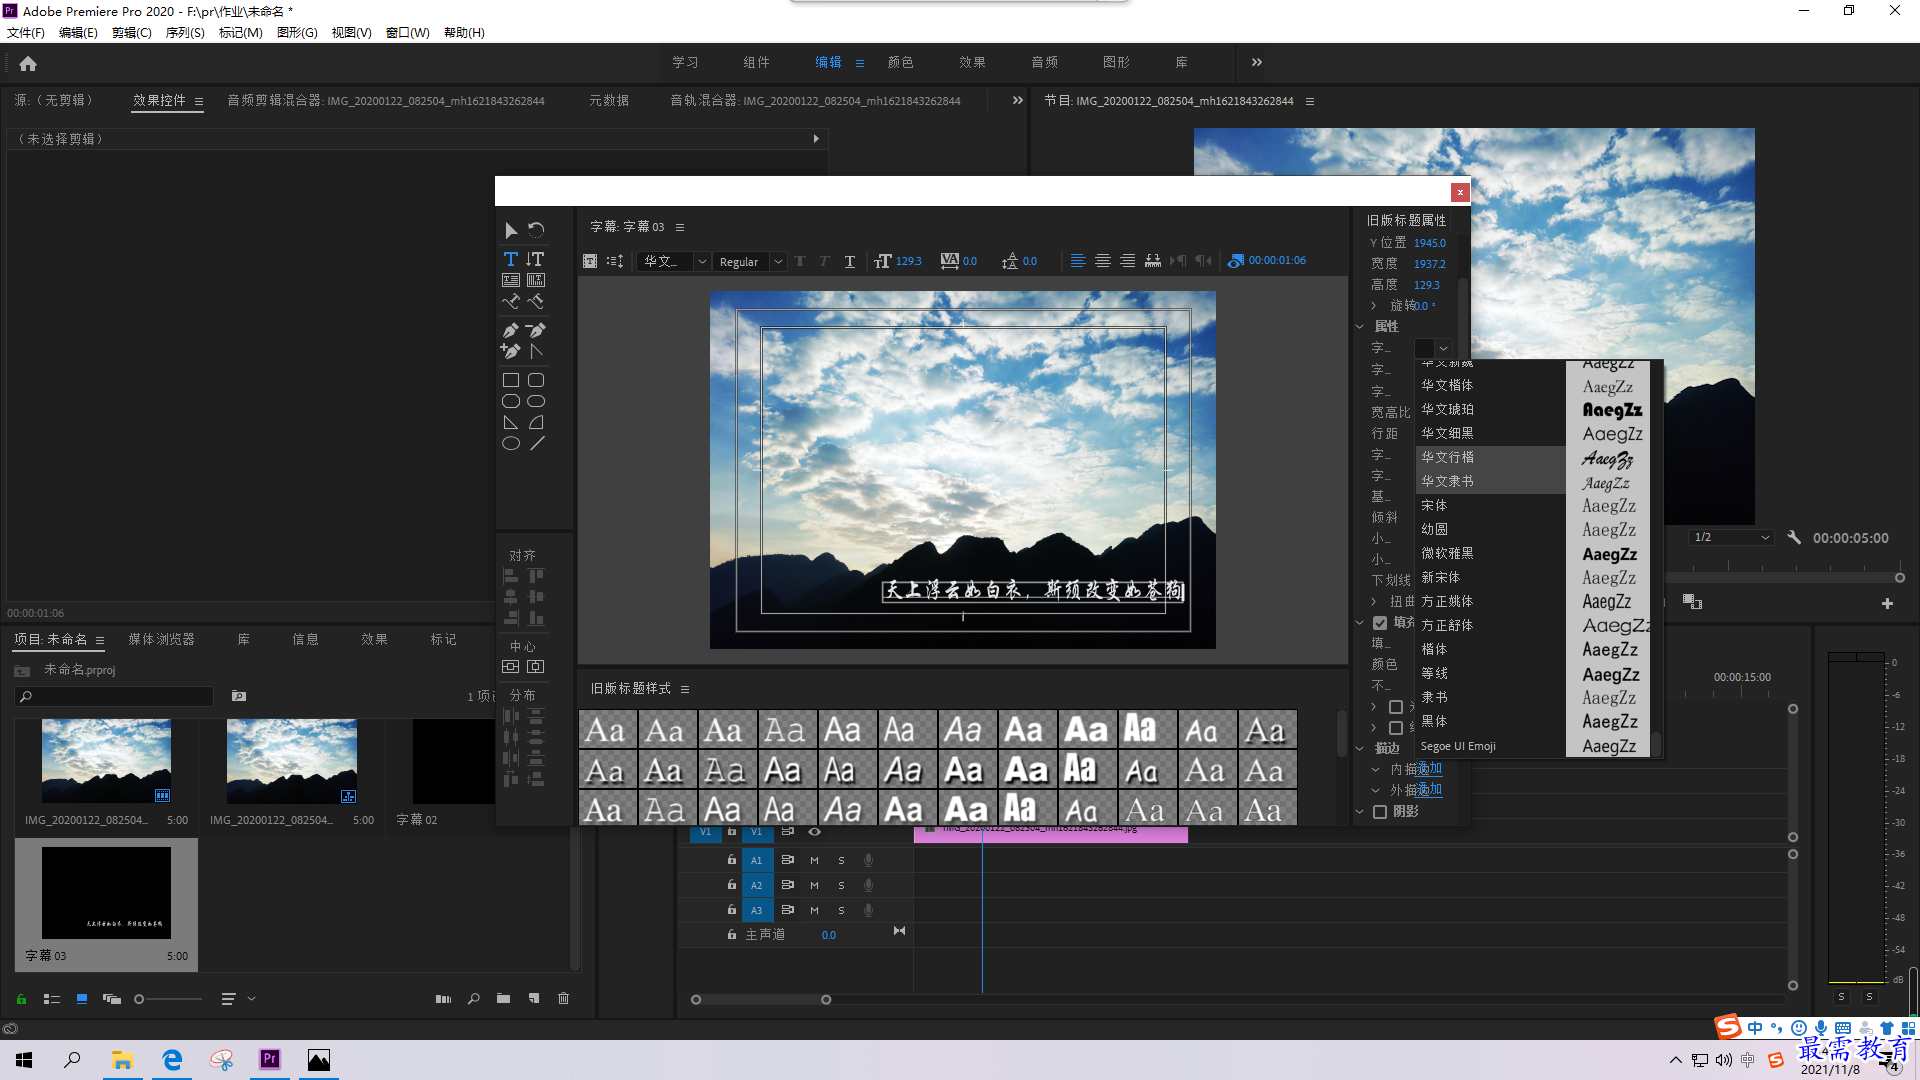Mute audio track A3
Screen dimensions: 1920x1080
814,910
